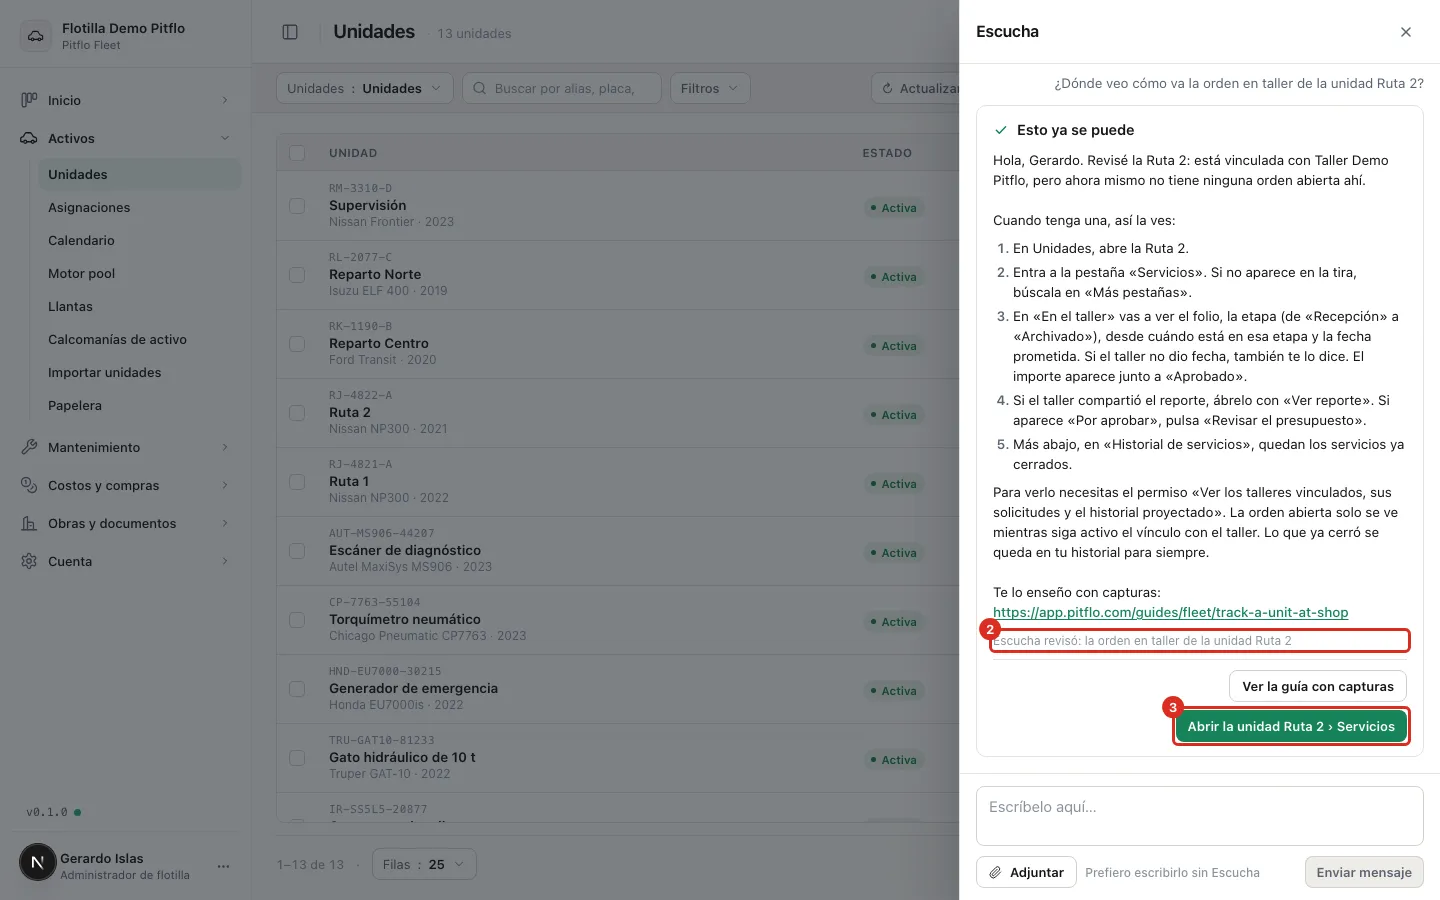Viewport: 1440px width, 900px height.
Task: Open the Filas : 25 rows dropdown
Action: (424, 864)
